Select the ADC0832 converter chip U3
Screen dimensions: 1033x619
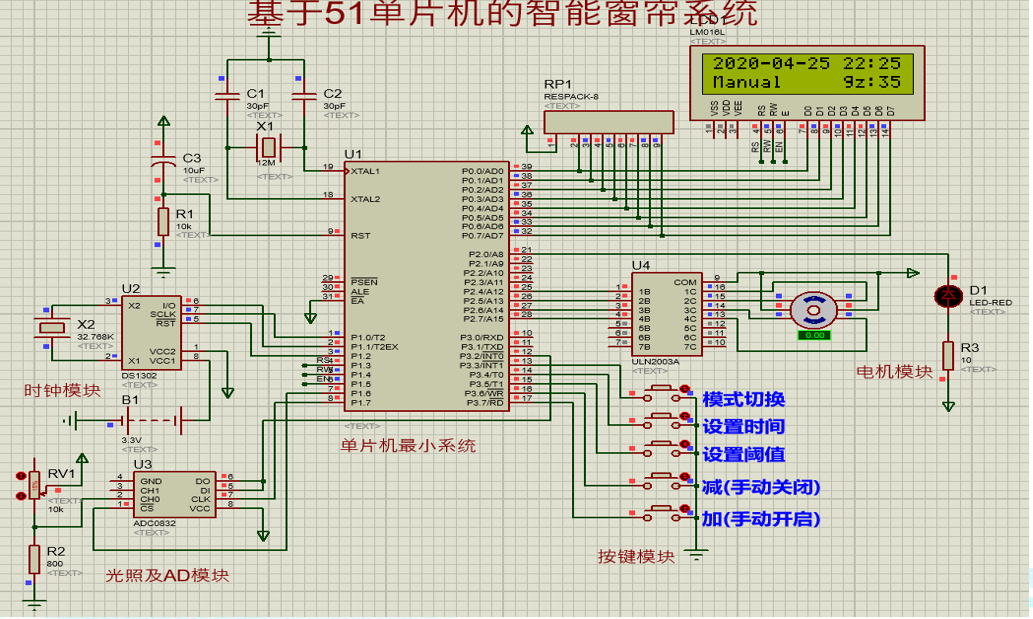pos(175,495)
